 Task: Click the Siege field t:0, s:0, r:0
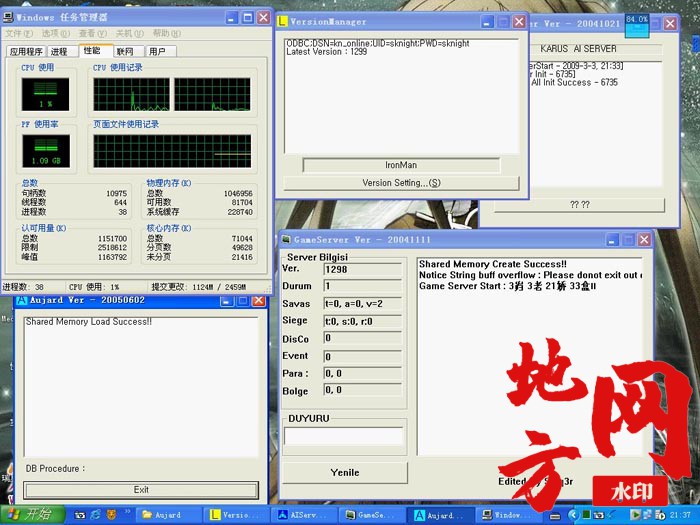coord(362,321)
